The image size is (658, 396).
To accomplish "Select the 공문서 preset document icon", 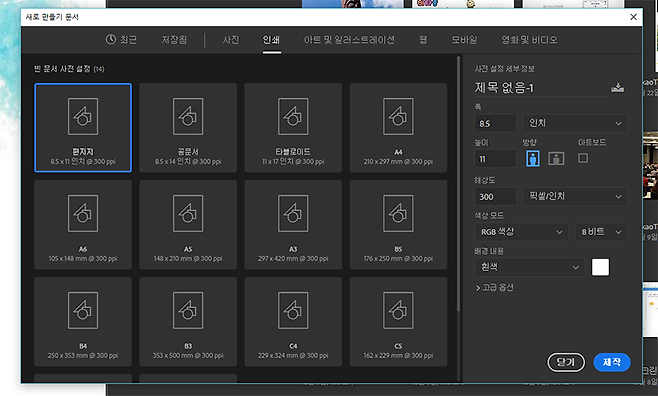I will tap(188, 117).
